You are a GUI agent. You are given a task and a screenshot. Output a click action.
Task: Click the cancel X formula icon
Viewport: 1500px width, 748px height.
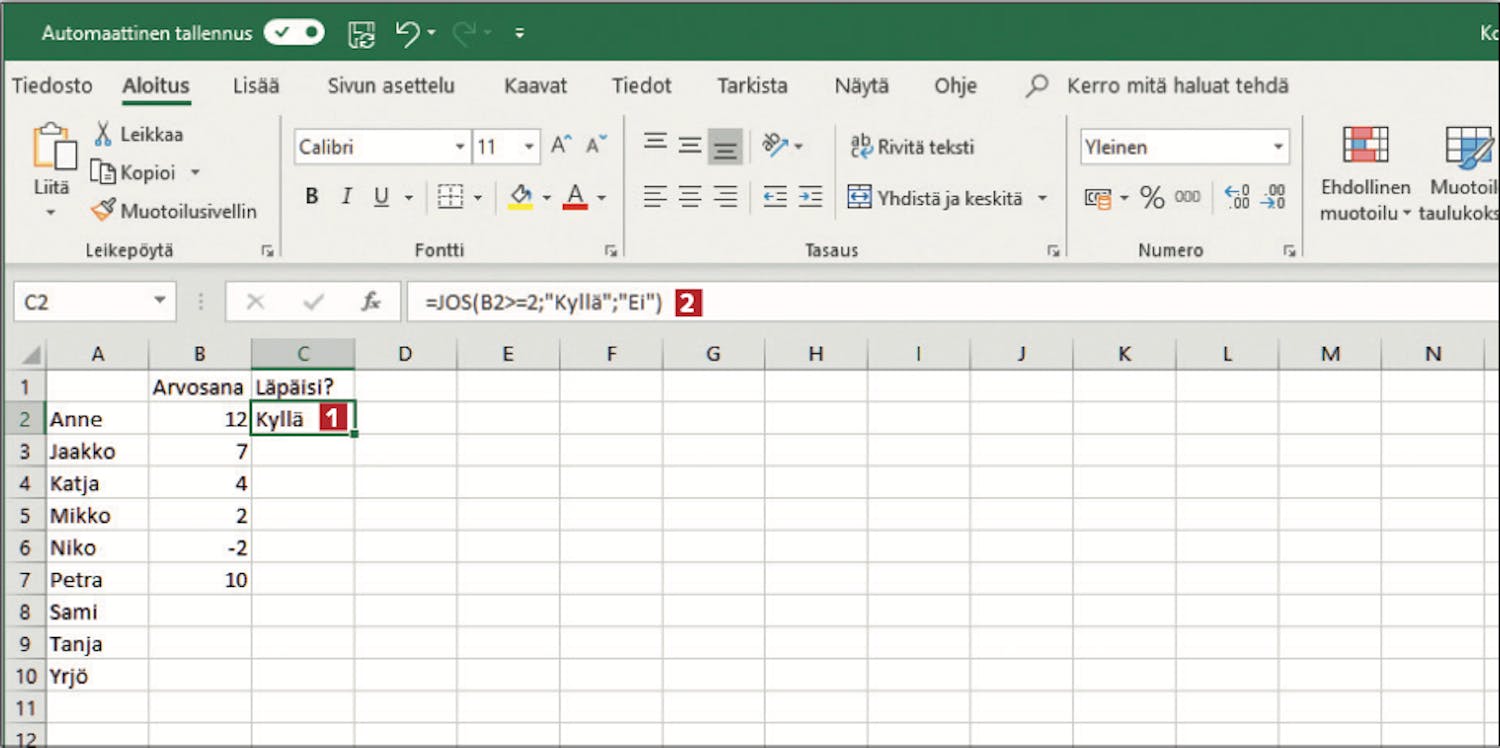pos(256,302)
